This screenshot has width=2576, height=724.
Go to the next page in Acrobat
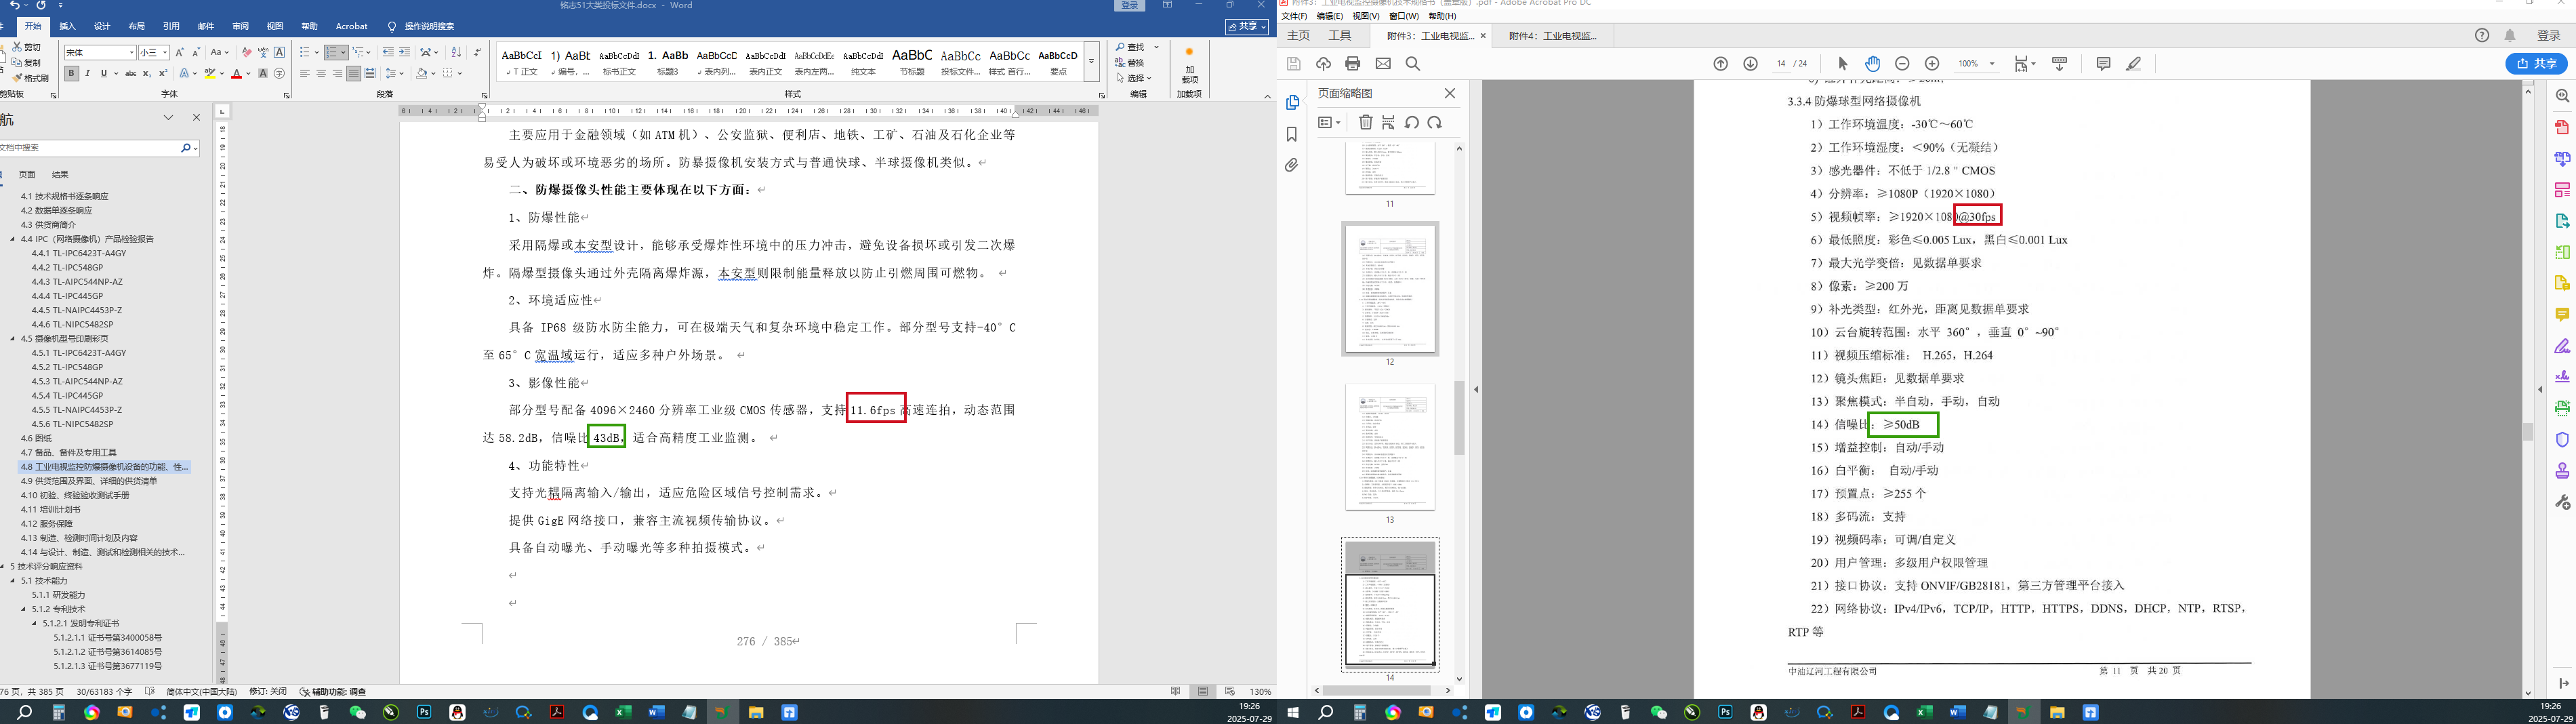[x=1750, y=63]
